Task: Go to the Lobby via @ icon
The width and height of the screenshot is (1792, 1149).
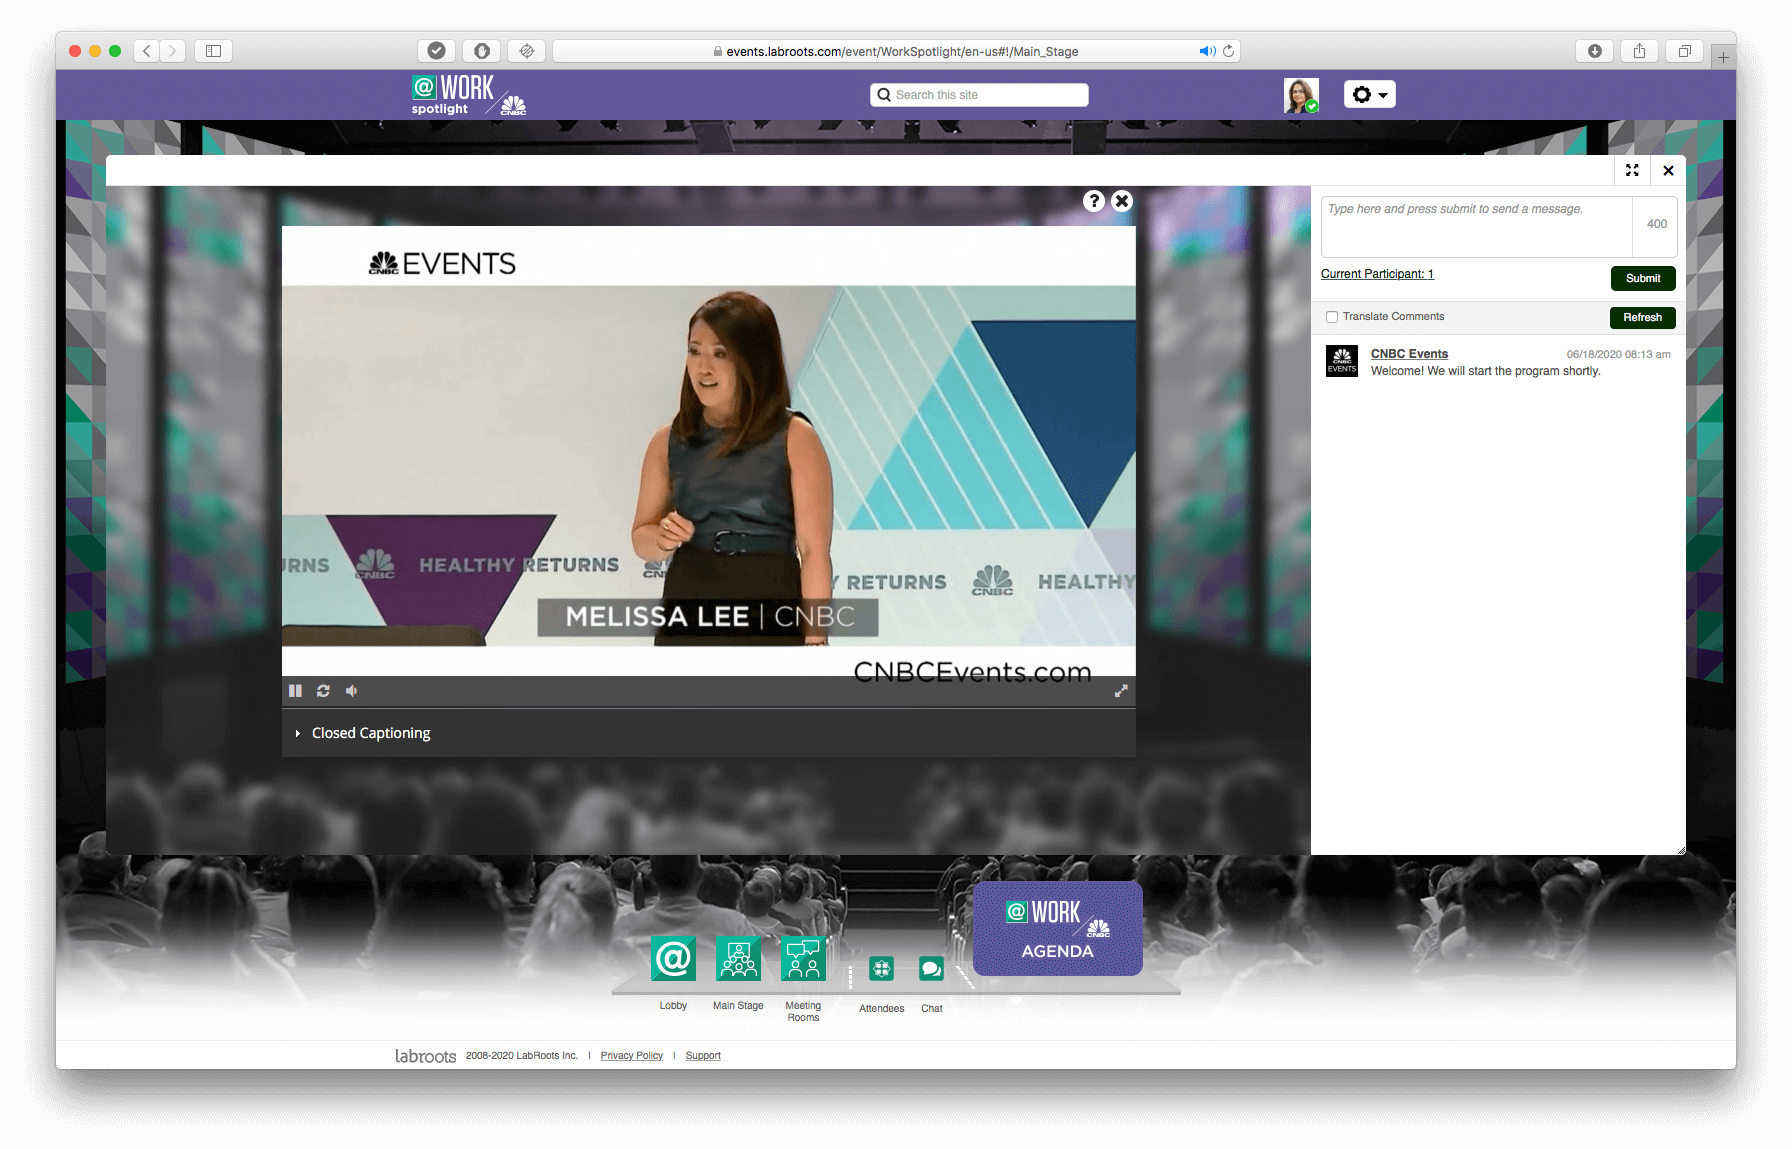Action: (x=673, y=959)
